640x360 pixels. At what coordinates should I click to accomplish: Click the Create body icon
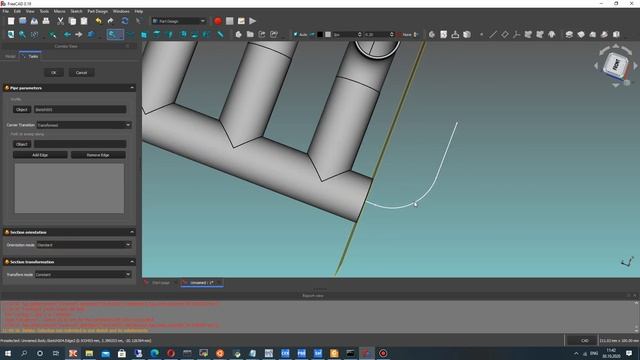pos(432,35)
